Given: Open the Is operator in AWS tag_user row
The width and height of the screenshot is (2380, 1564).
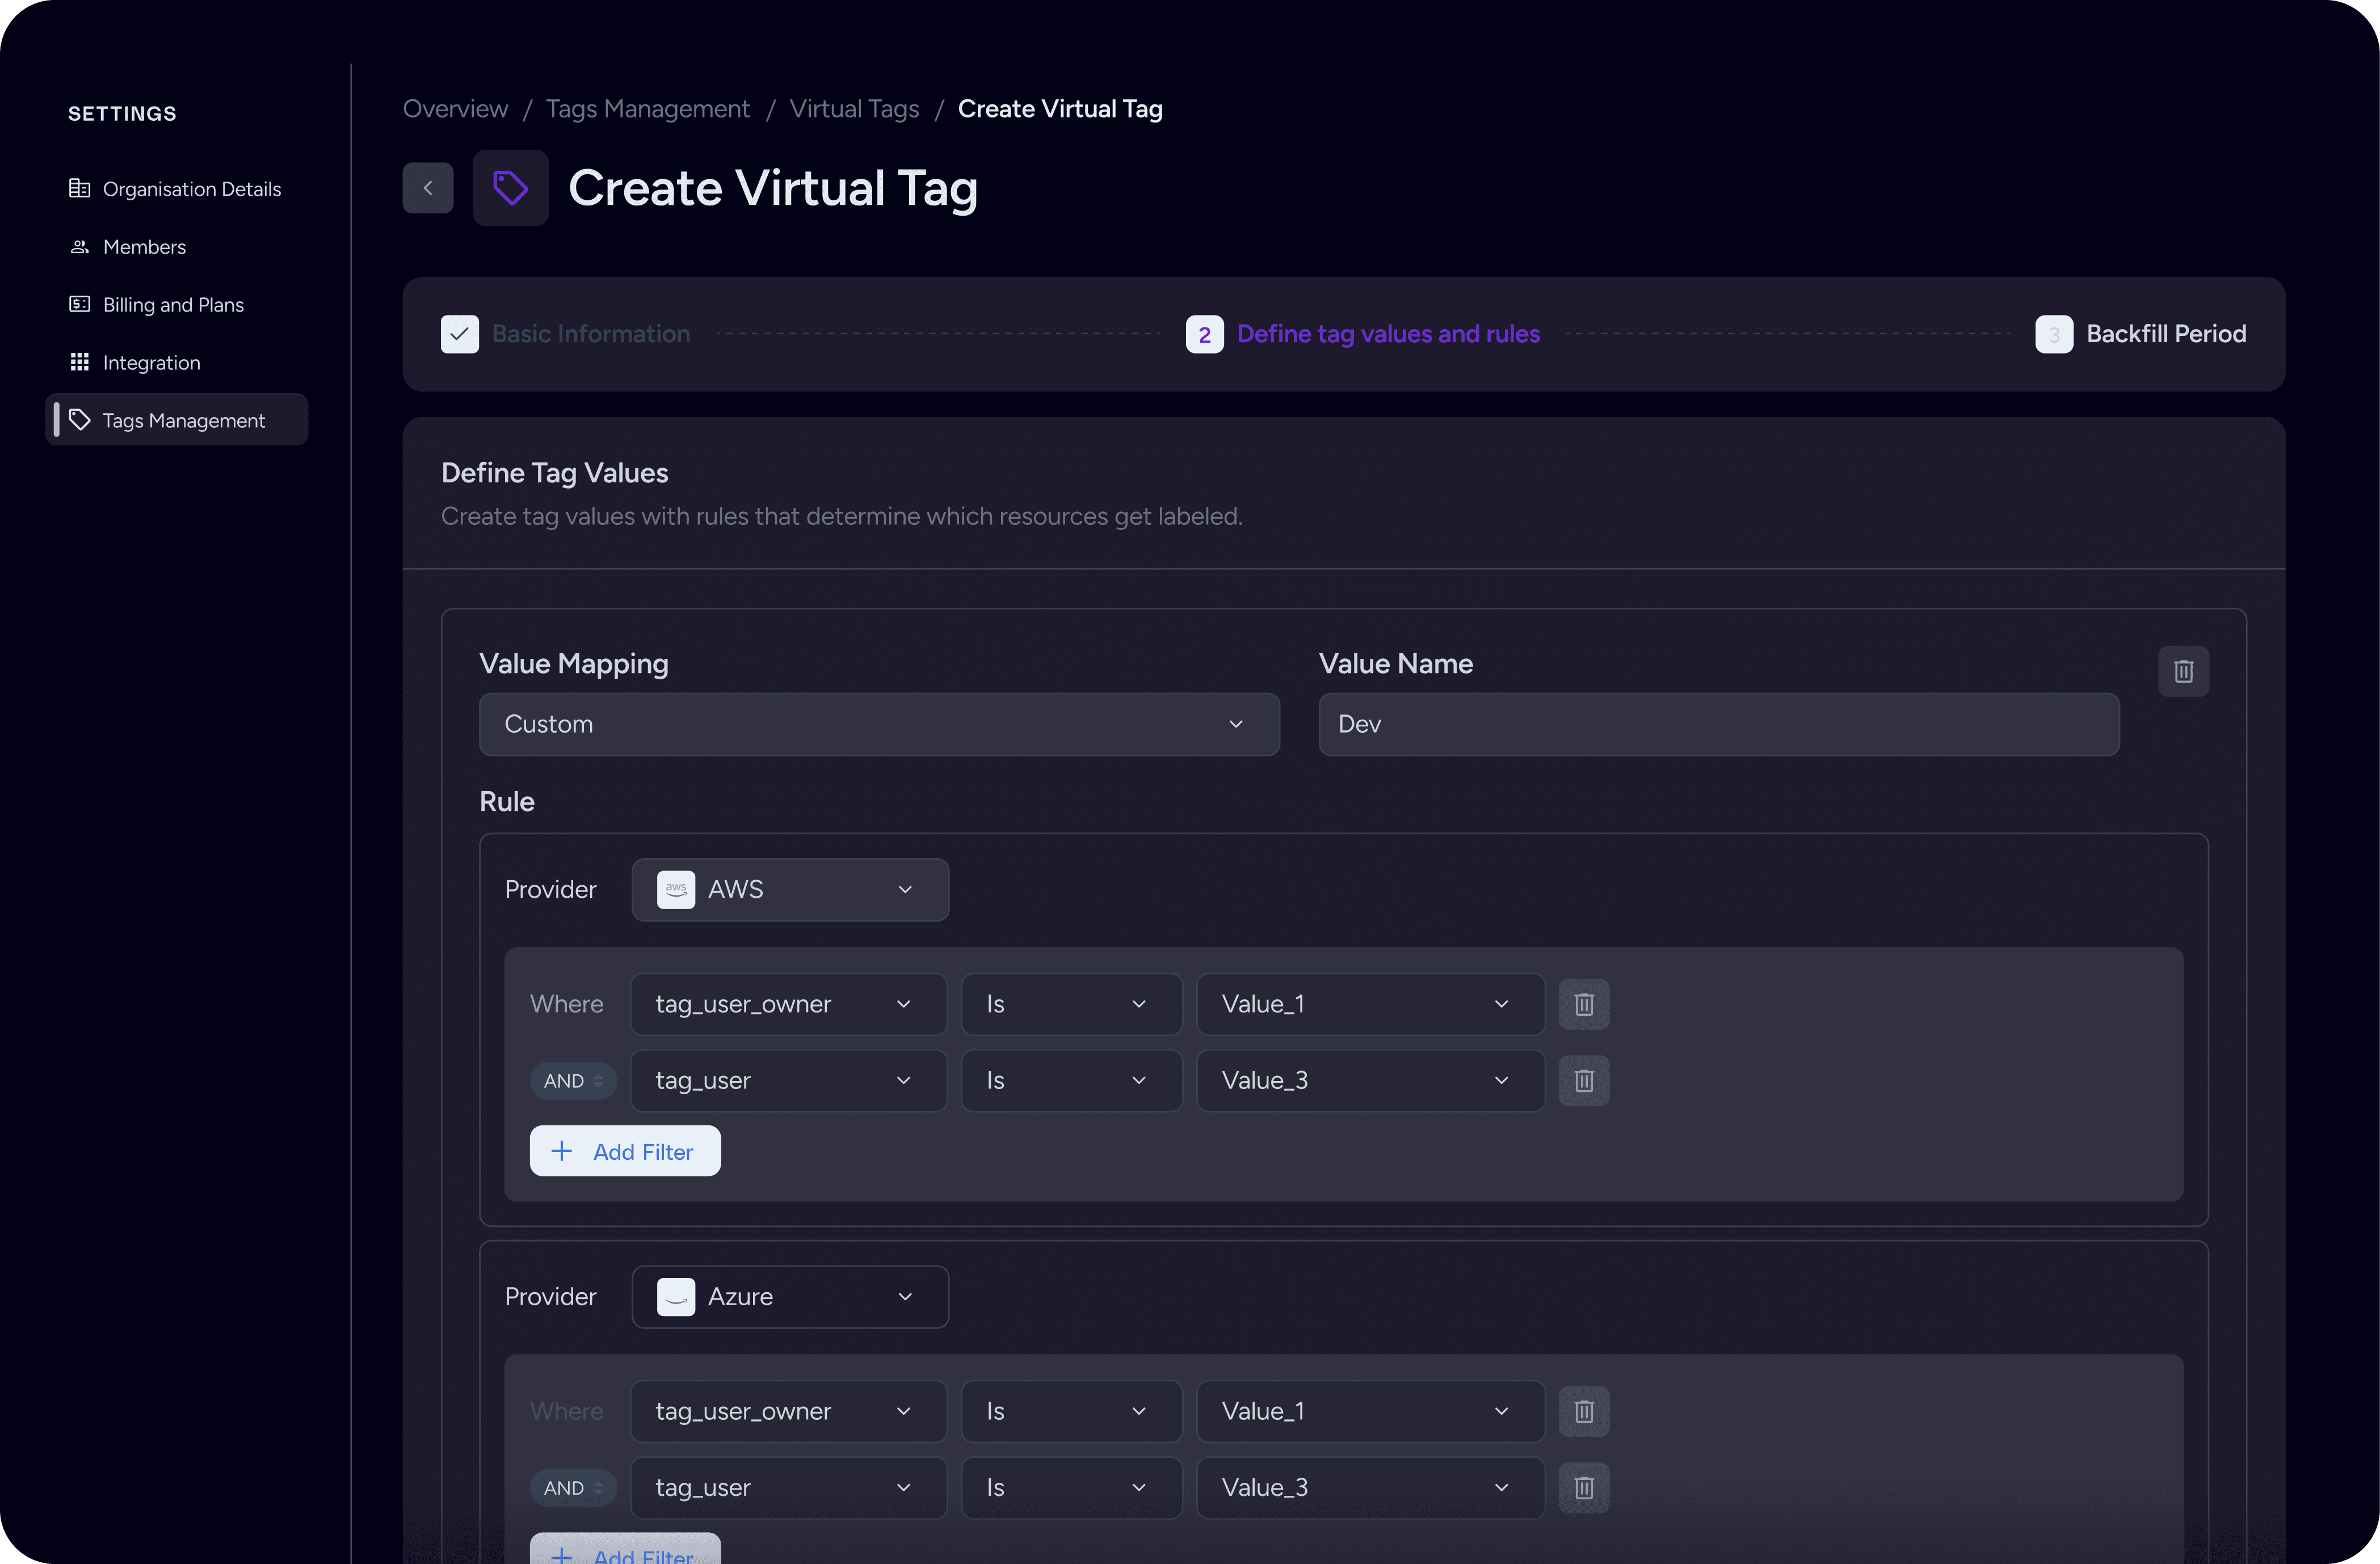Looking at the screenshot, I should tap(1071, 1080).
